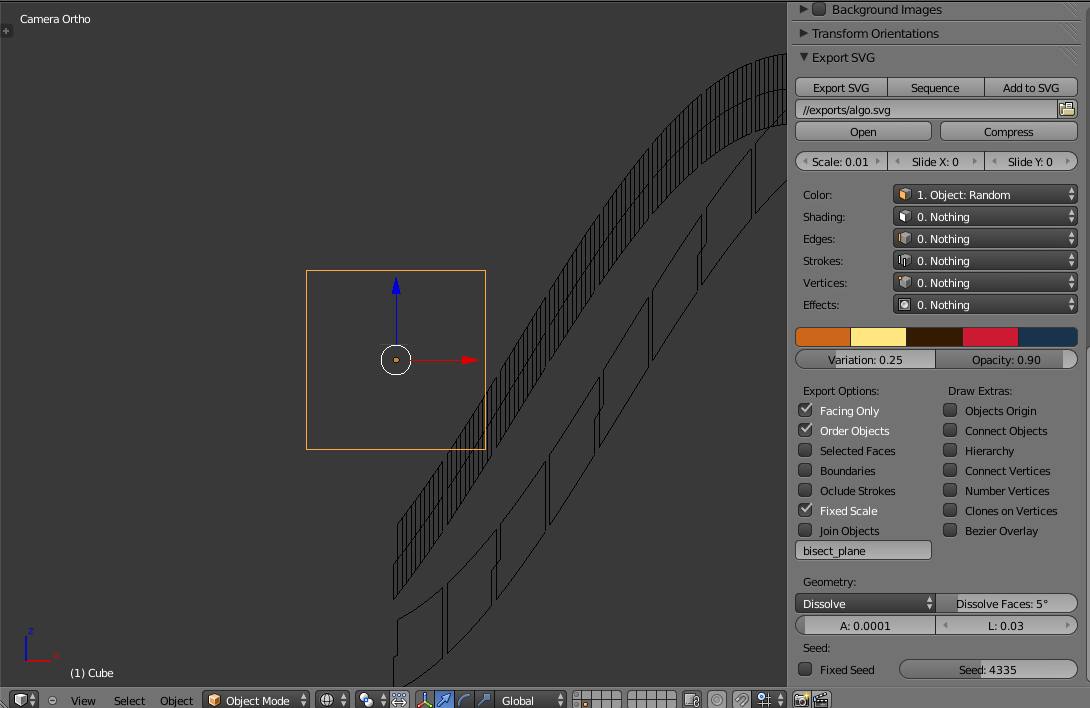Click the red palette color swatch
The height and width of the screenshot is (708, 1090).
[x=990, y=337]
